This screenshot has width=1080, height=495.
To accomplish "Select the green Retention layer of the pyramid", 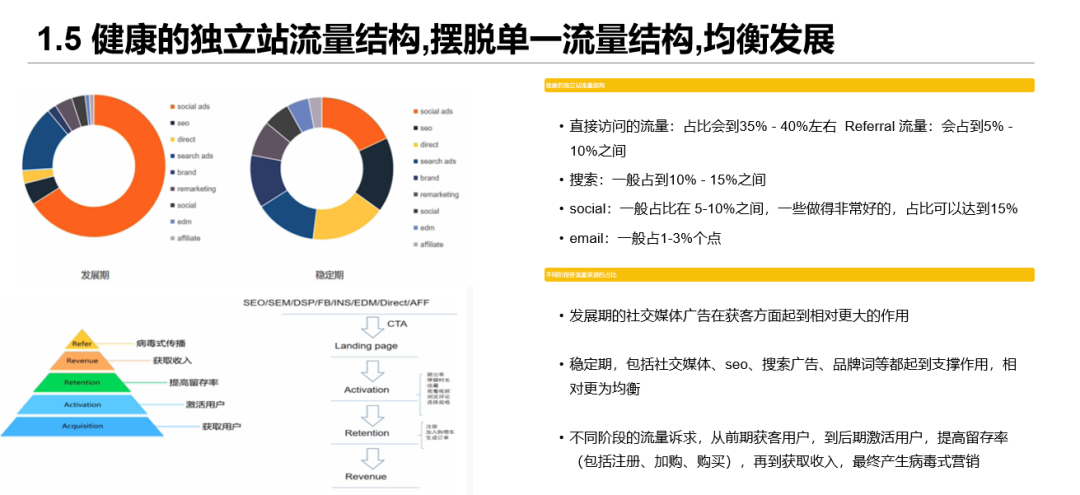I will tap(82, 382).
